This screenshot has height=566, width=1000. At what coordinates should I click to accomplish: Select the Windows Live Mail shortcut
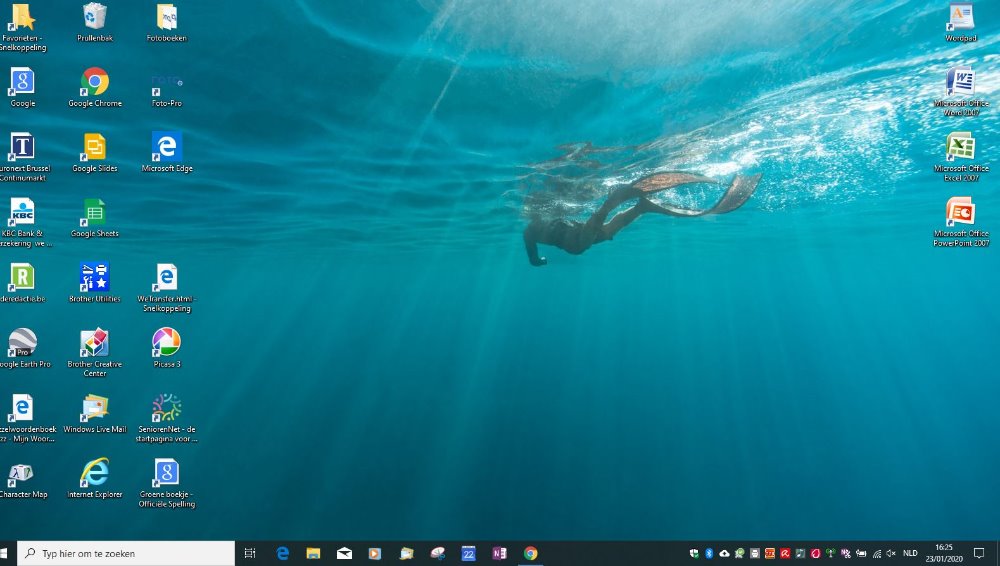tap(95, 408)
